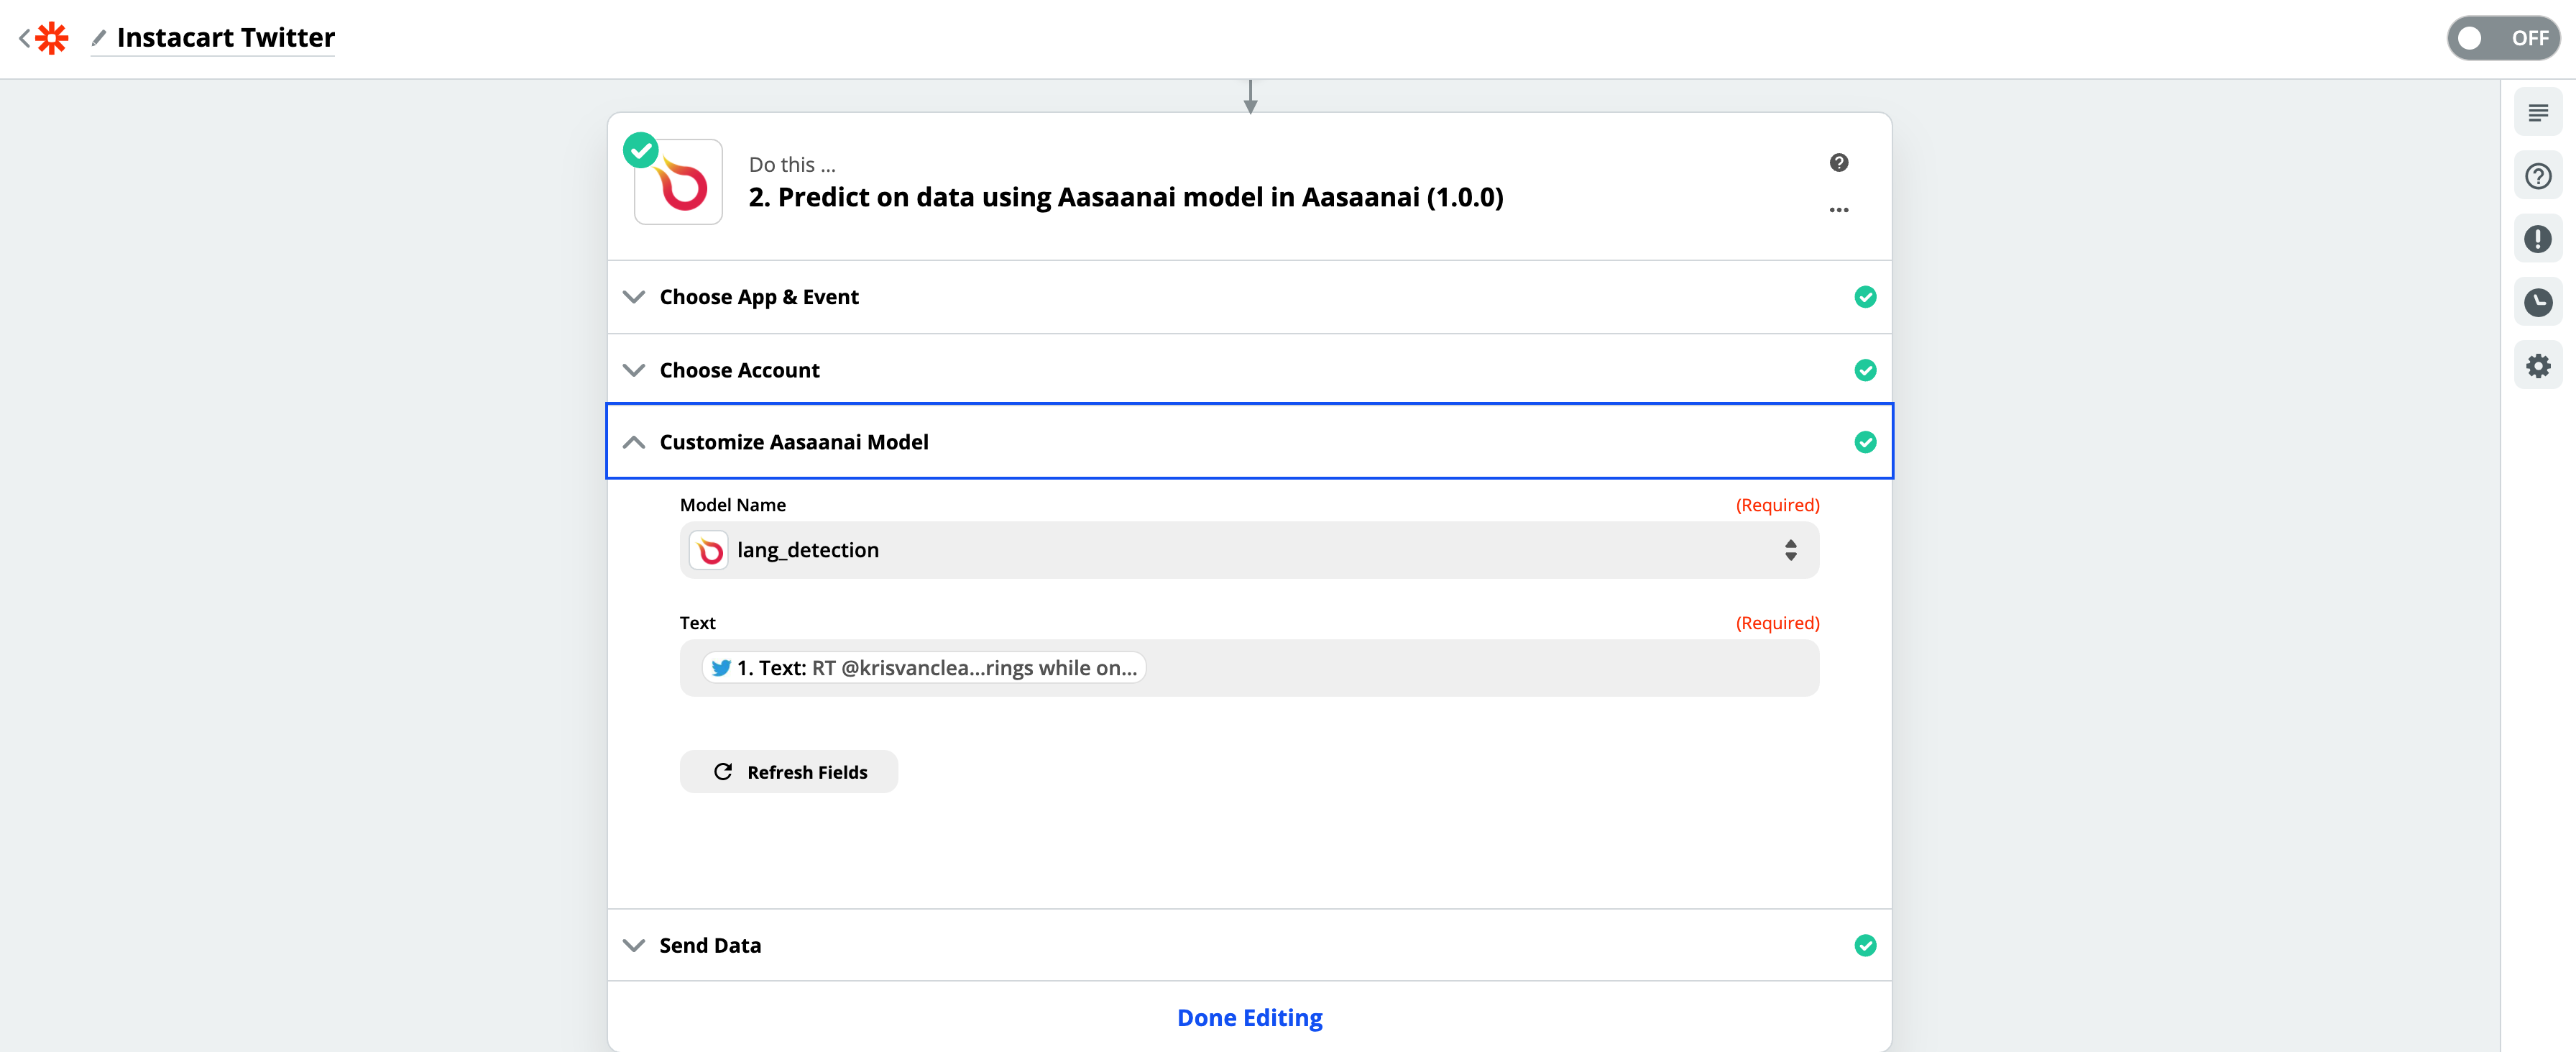2576x1052 pixels.
Task: Open the Zap description notes panel
Action: (2538, 112)
